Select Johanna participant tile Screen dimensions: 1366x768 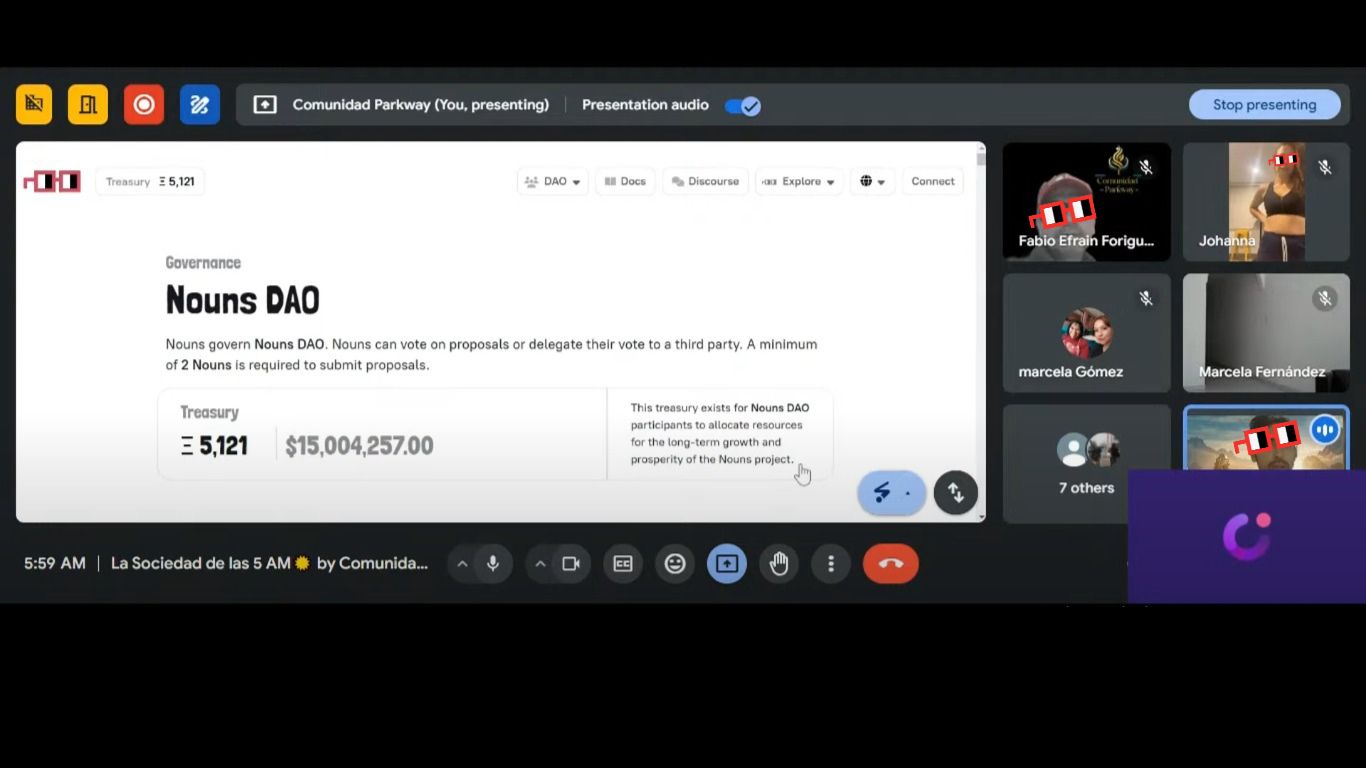click(x=1266, y=202)
